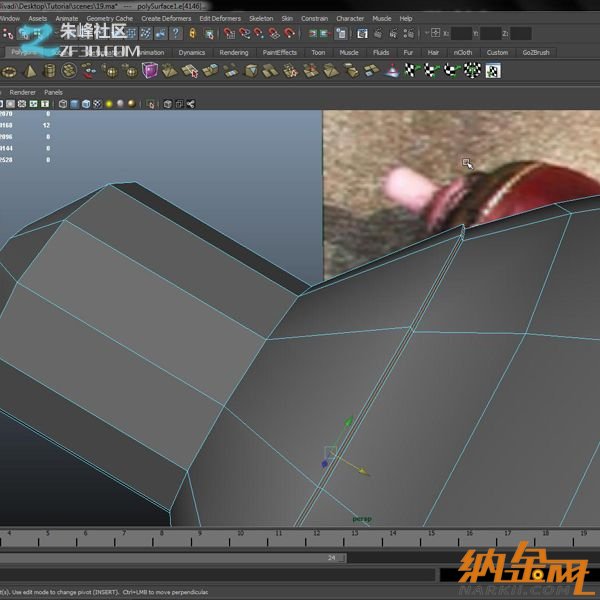Open the Assets menu
The image size is (600, 600).
[x=38, y=18]
